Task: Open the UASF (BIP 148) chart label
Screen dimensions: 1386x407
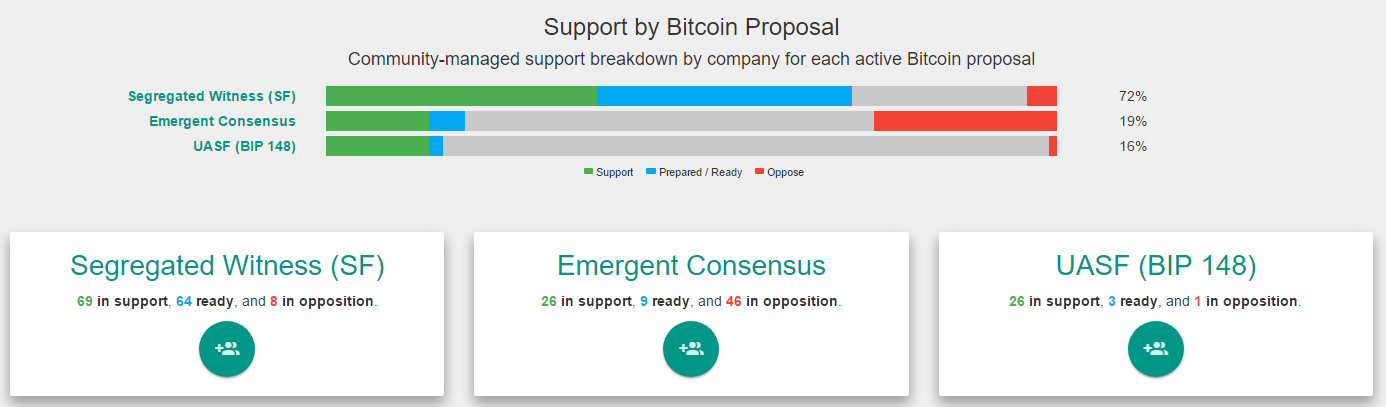Action: 244,146
